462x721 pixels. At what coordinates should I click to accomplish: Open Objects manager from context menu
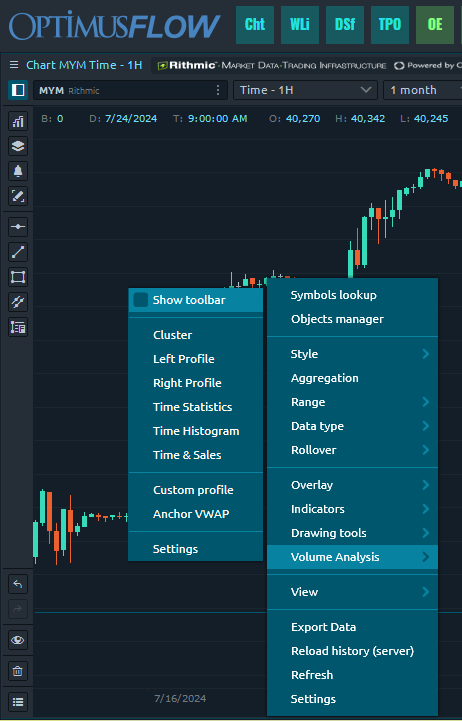(x=353, y=319)
